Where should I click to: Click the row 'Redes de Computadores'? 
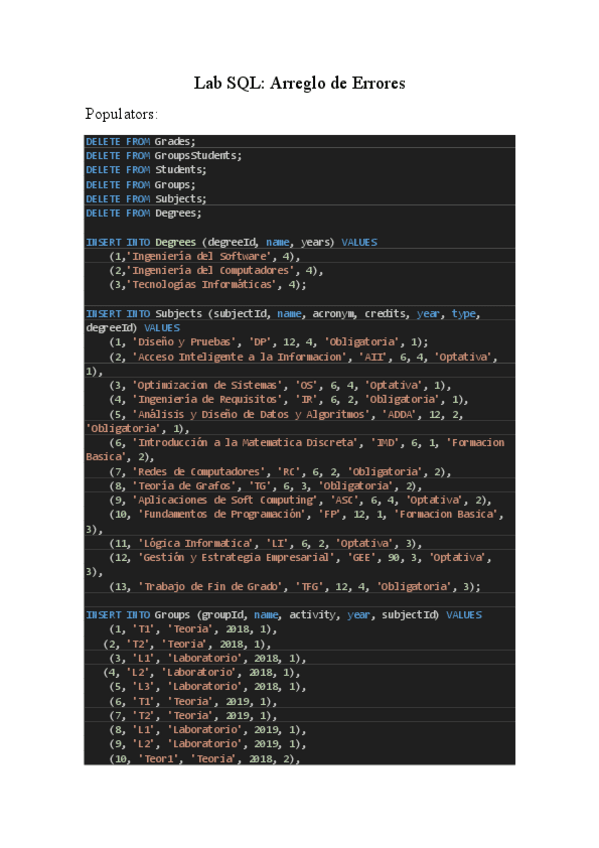pyautogui.click(x=280, y=472)
